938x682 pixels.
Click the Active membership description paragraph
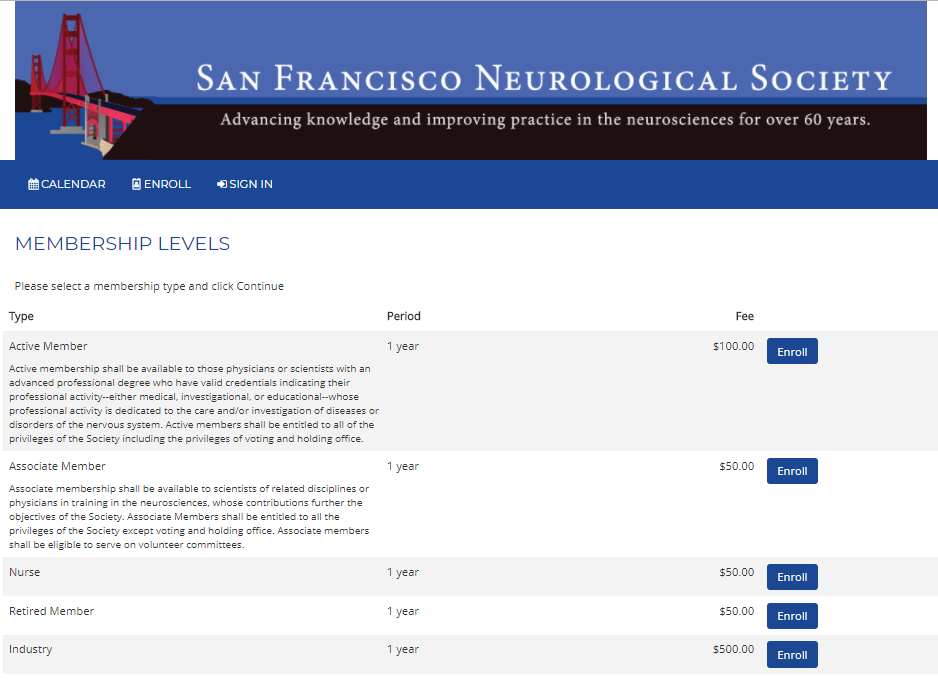point(194,403)
